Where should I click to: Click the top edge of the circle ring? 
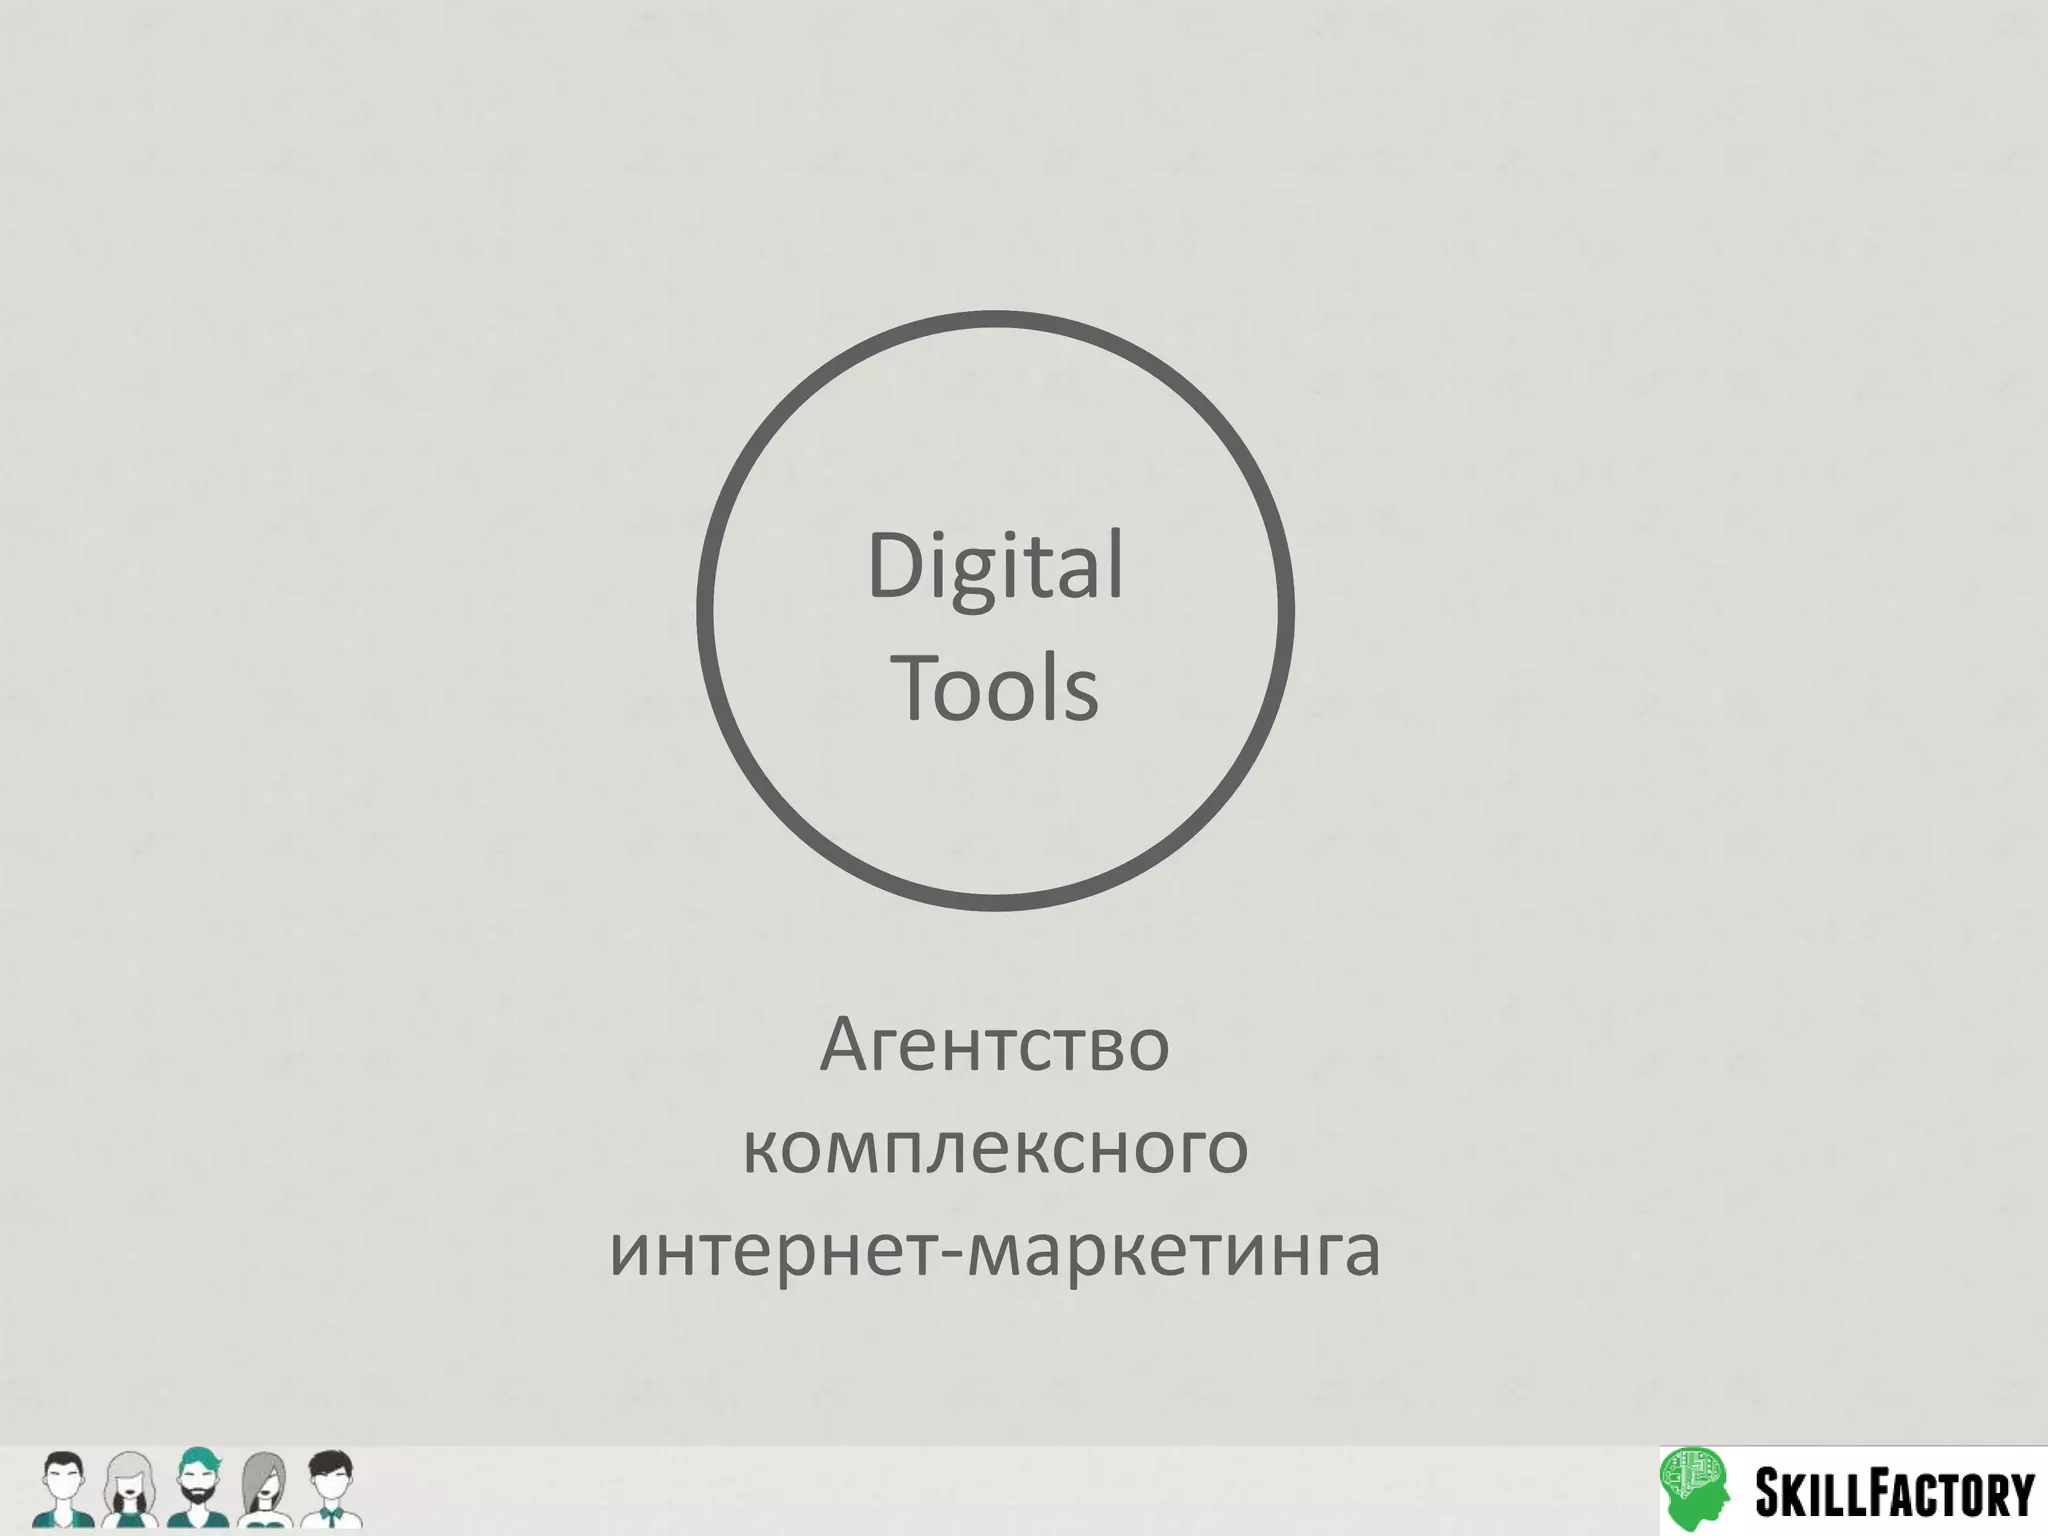pos(996,318)
